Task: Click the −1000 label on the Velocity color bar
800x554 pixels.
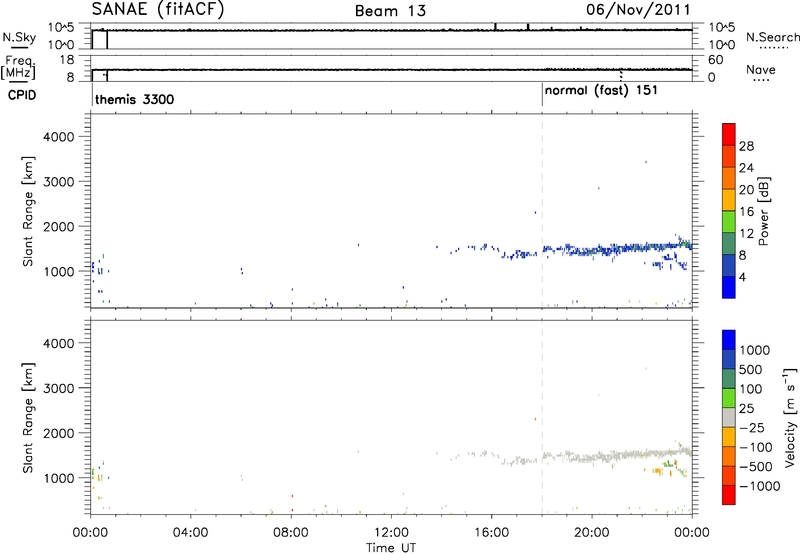Action: [x=760, y=486]
